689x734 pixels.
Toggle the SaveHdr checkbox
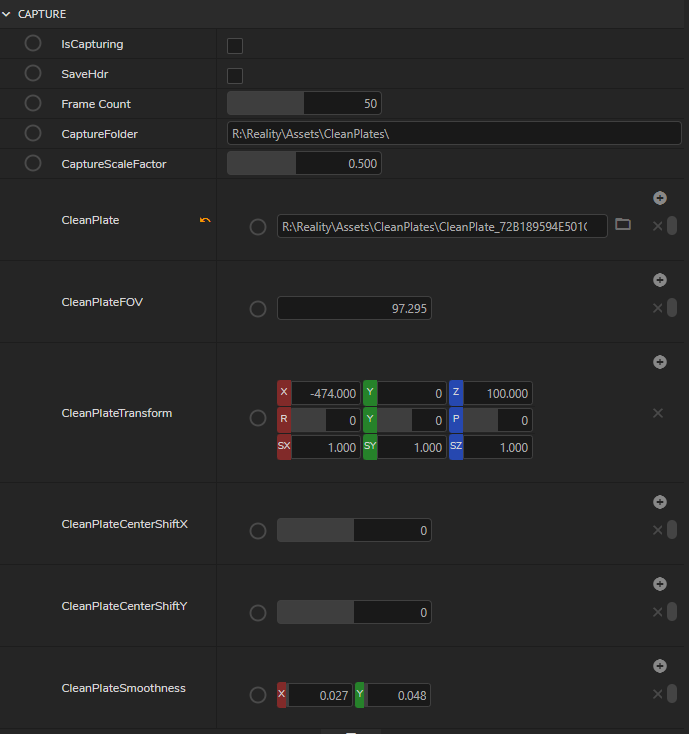[235, 75]
